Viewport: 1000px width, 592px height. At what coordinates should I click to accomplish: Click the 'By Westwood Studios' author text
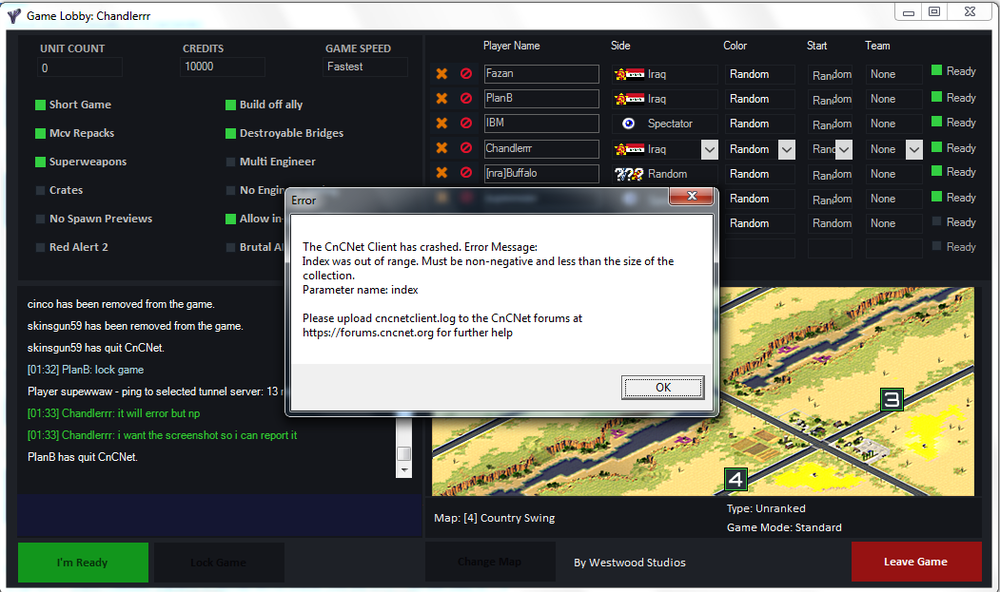(629, 563)
